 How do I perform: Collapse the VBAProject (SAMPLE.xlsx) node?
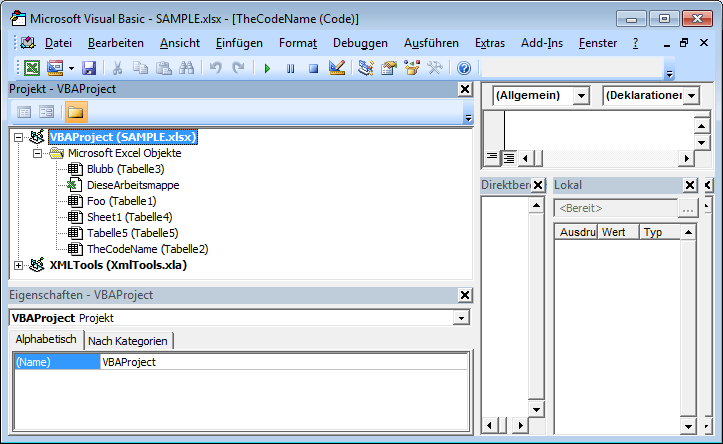(x=18, y=137)
